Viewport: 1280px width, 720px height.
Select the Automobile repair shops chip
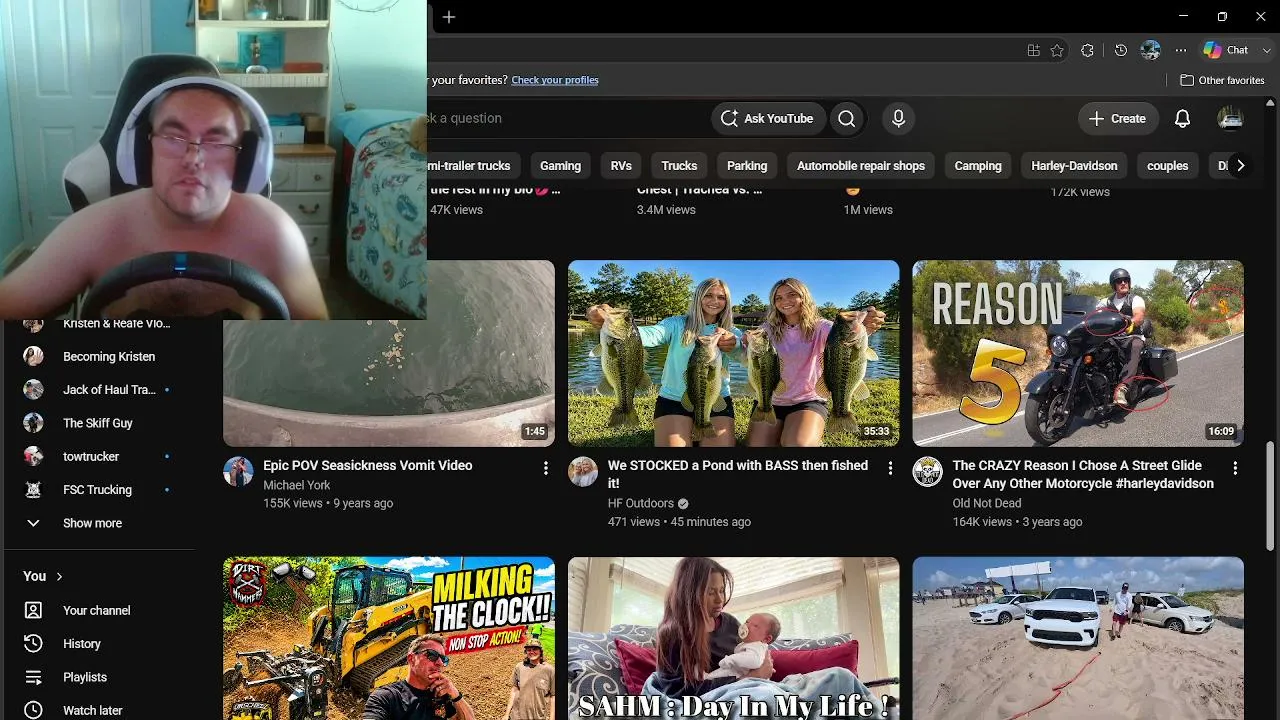[861, 166]
